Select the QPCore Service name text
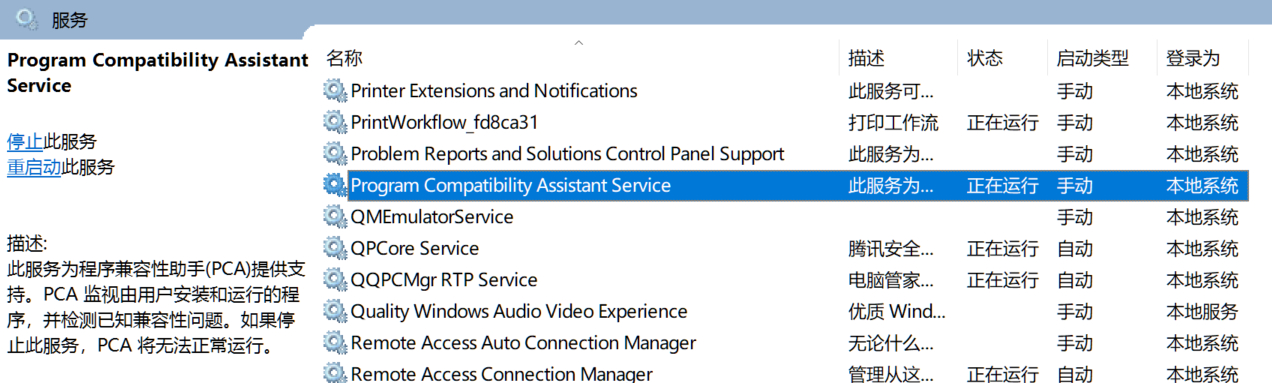 (414, 248)
